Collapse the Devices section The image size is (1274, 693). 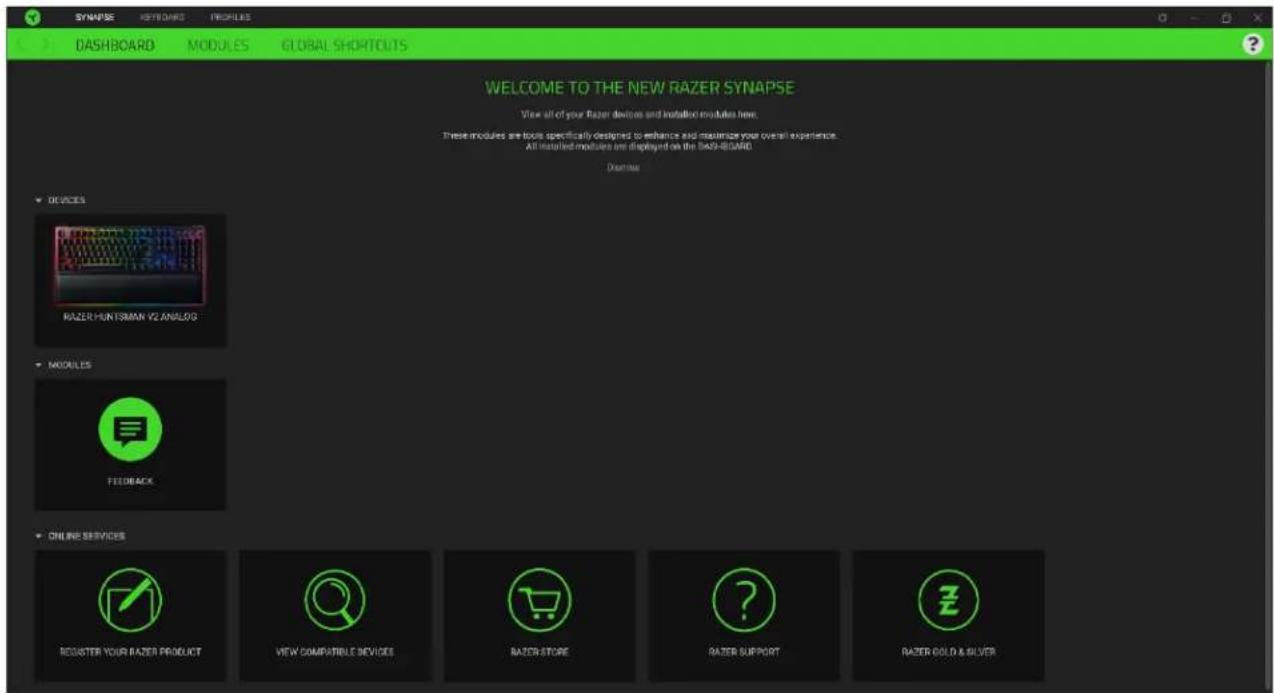(x=39, y=200)
